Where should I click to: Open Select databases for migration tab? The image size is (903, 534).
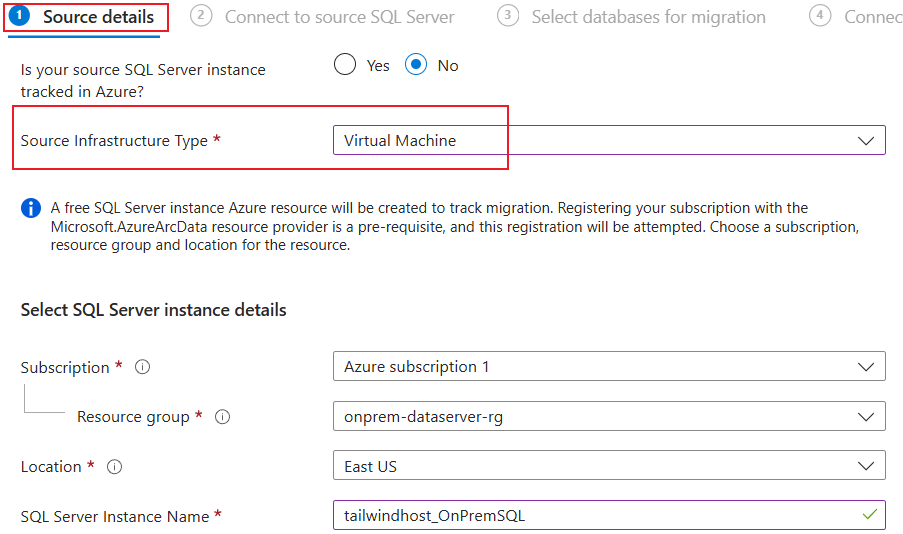(648, 17)
